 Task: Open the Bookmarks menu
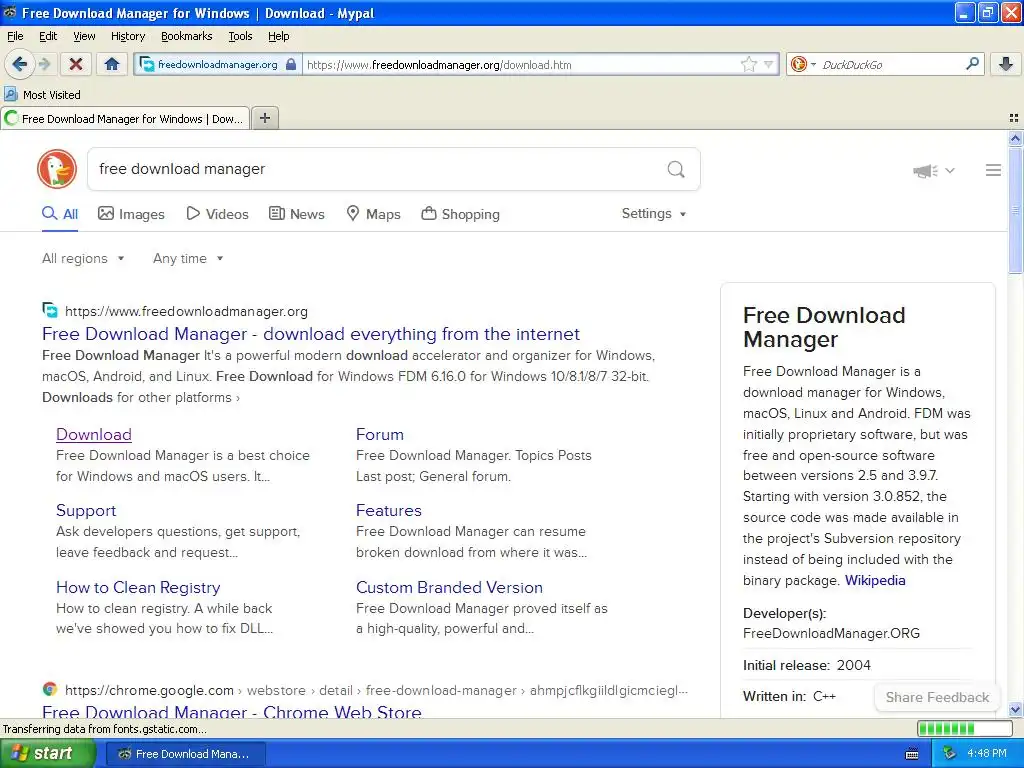pos(186,37)
